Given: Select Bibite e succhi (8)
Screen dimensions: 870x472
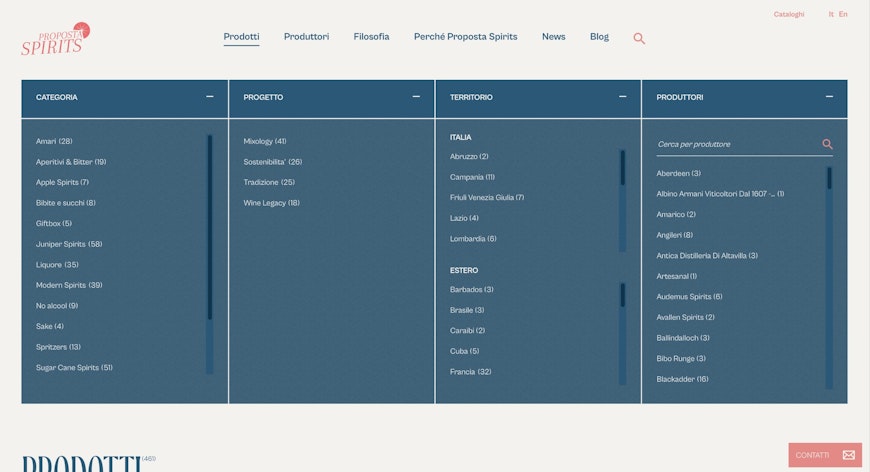Looking at the screenshot, I should coord(65,203).
